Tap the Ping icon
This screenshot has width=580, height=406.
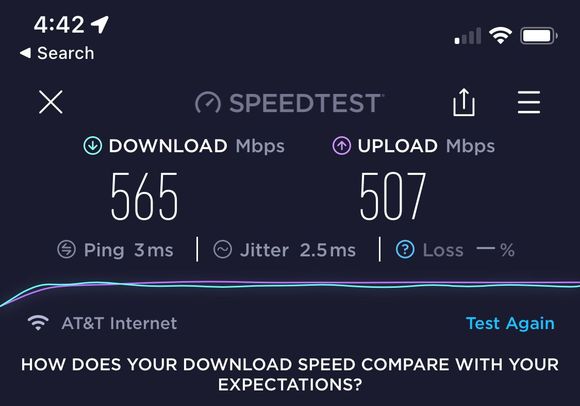(x=67, y=249)
